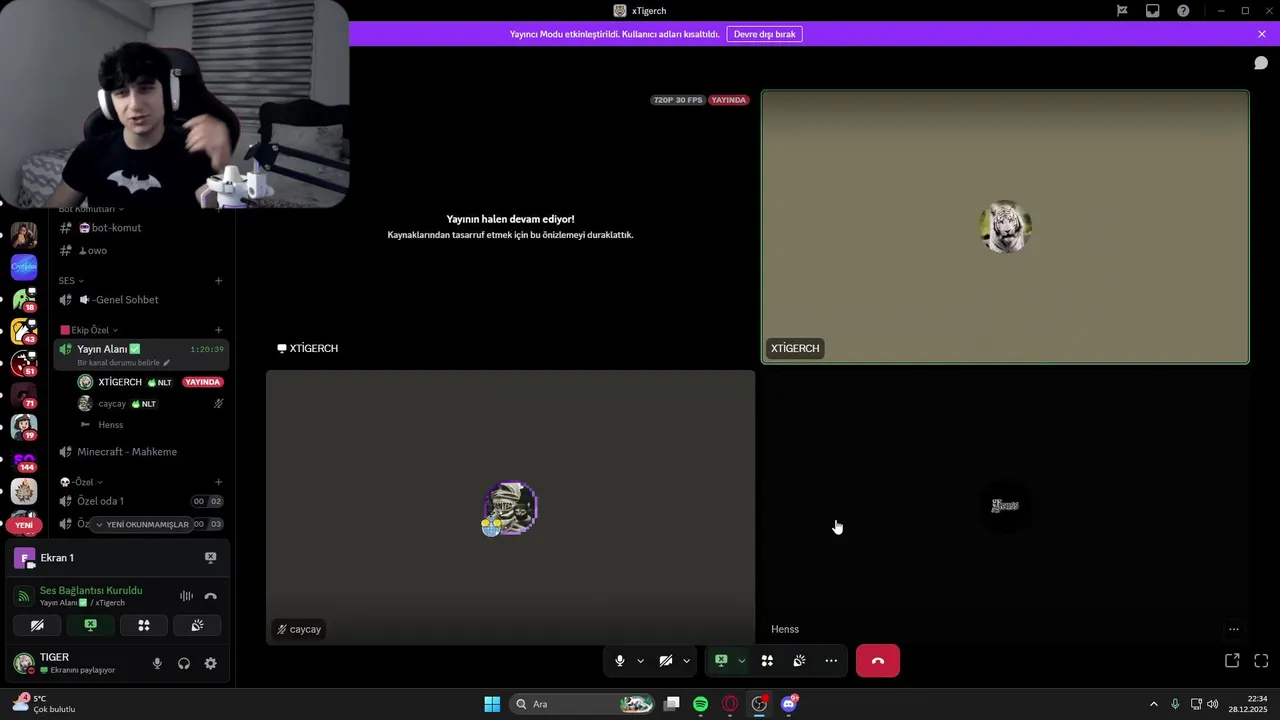Pop out the call into separate window
The image size is (1280, 720).
coord(1232,661)
